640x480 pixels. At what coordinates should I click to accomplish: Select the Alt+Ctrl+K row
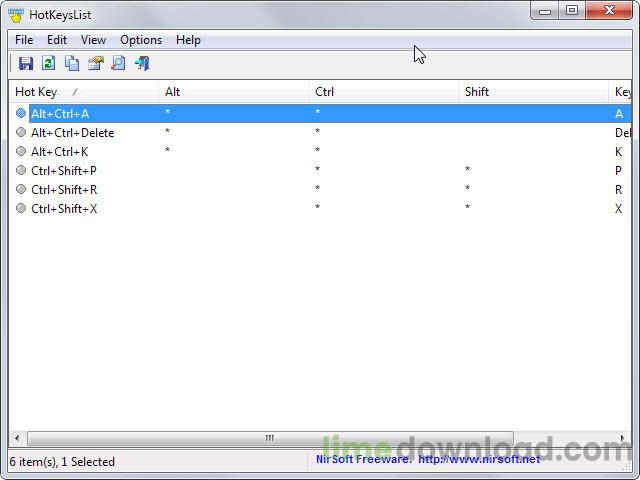pos(320,151)
